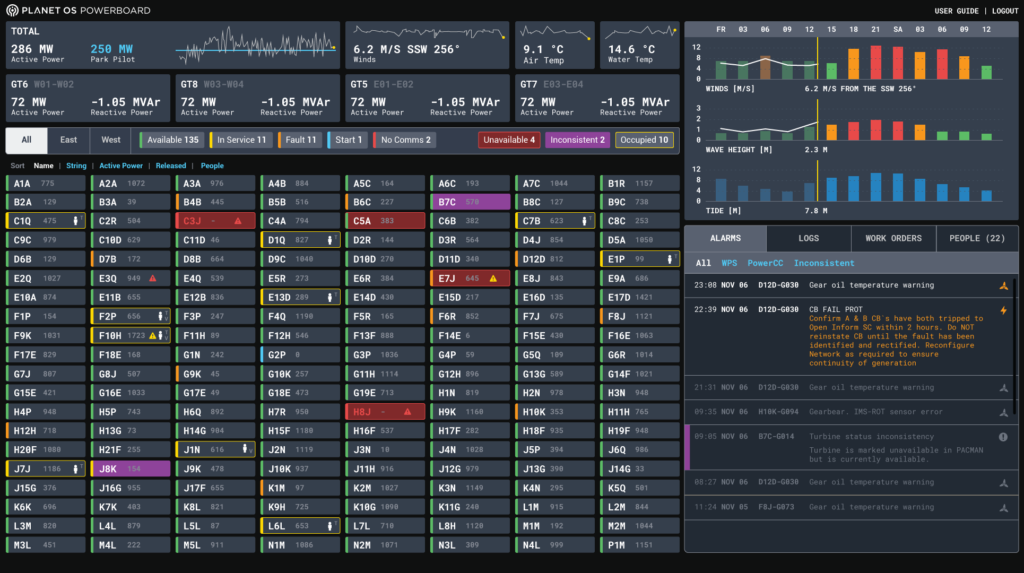Click the warning triangle on turbine C3J
The image size is (1024, 573).
pyautogui.click(x=238, y=221)
